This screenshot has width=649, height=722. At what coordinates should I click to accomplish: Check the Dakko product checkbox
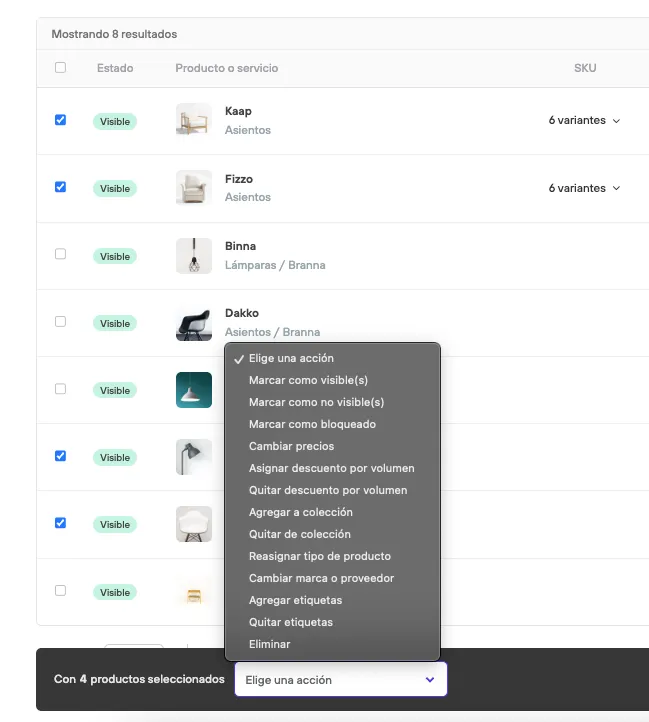tap(60, 321)
